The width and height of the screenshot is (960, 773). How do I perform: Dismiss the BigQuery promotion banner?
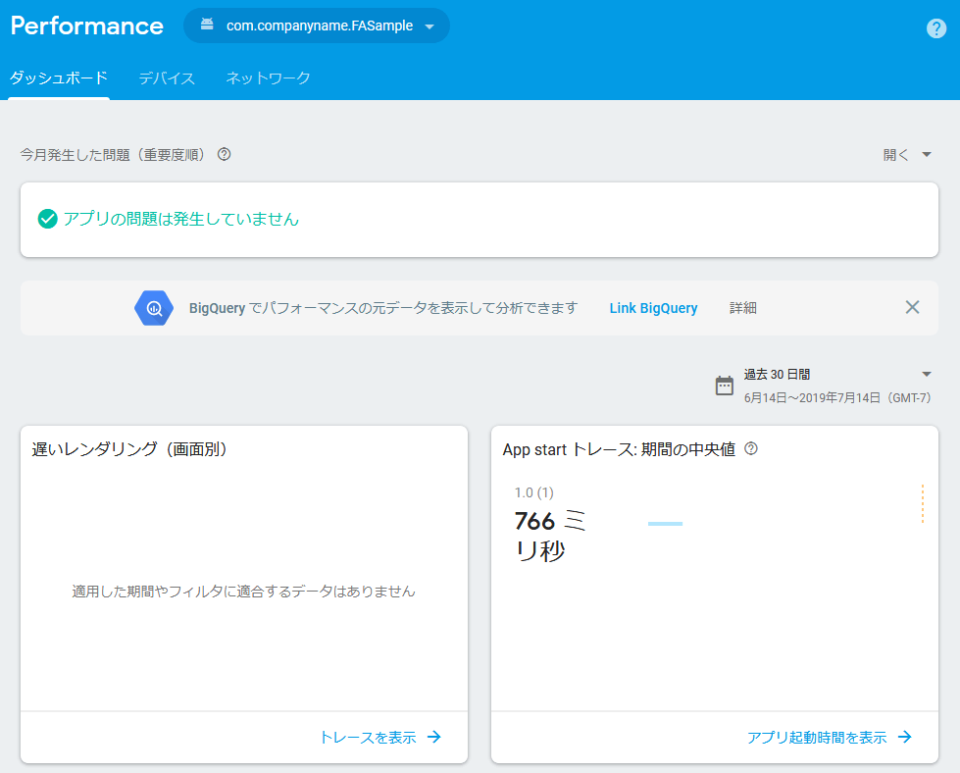pos(912,307)
